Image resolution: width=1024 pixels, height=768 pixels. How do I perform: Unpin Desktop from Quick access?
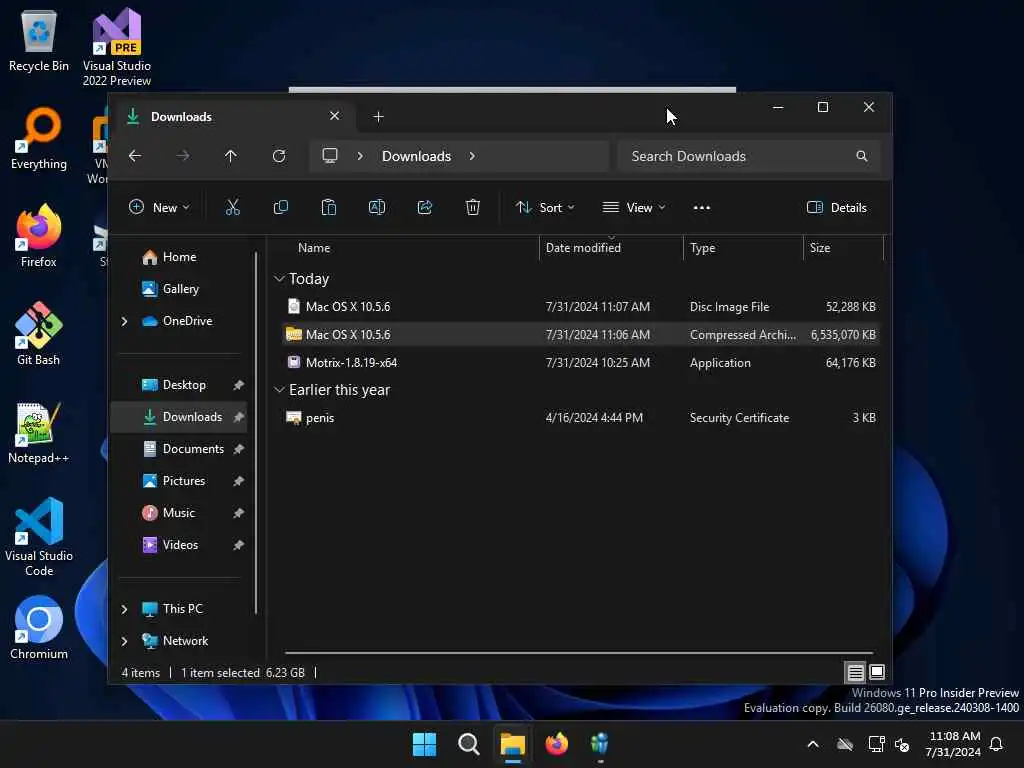(238, 385)
